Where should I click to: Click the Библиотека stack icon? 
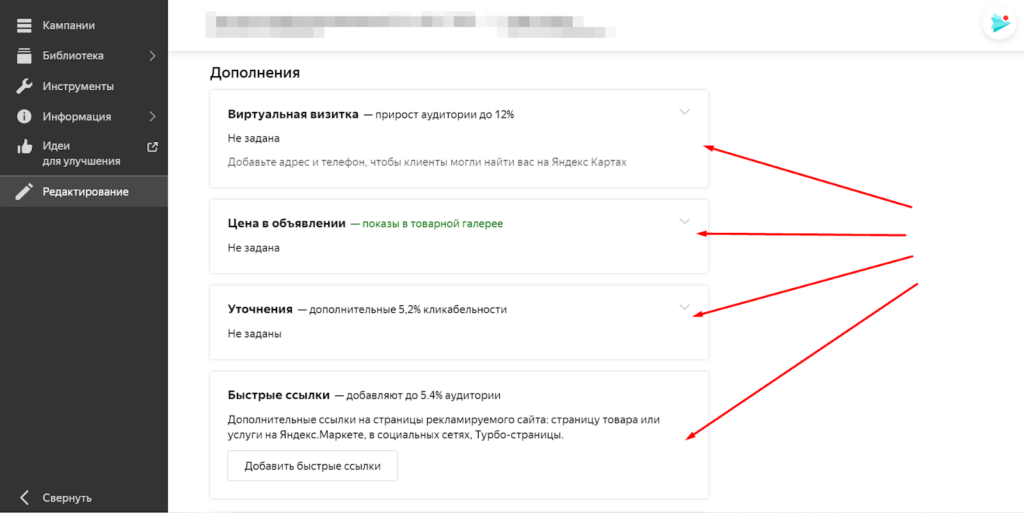(x=25, y=56)
